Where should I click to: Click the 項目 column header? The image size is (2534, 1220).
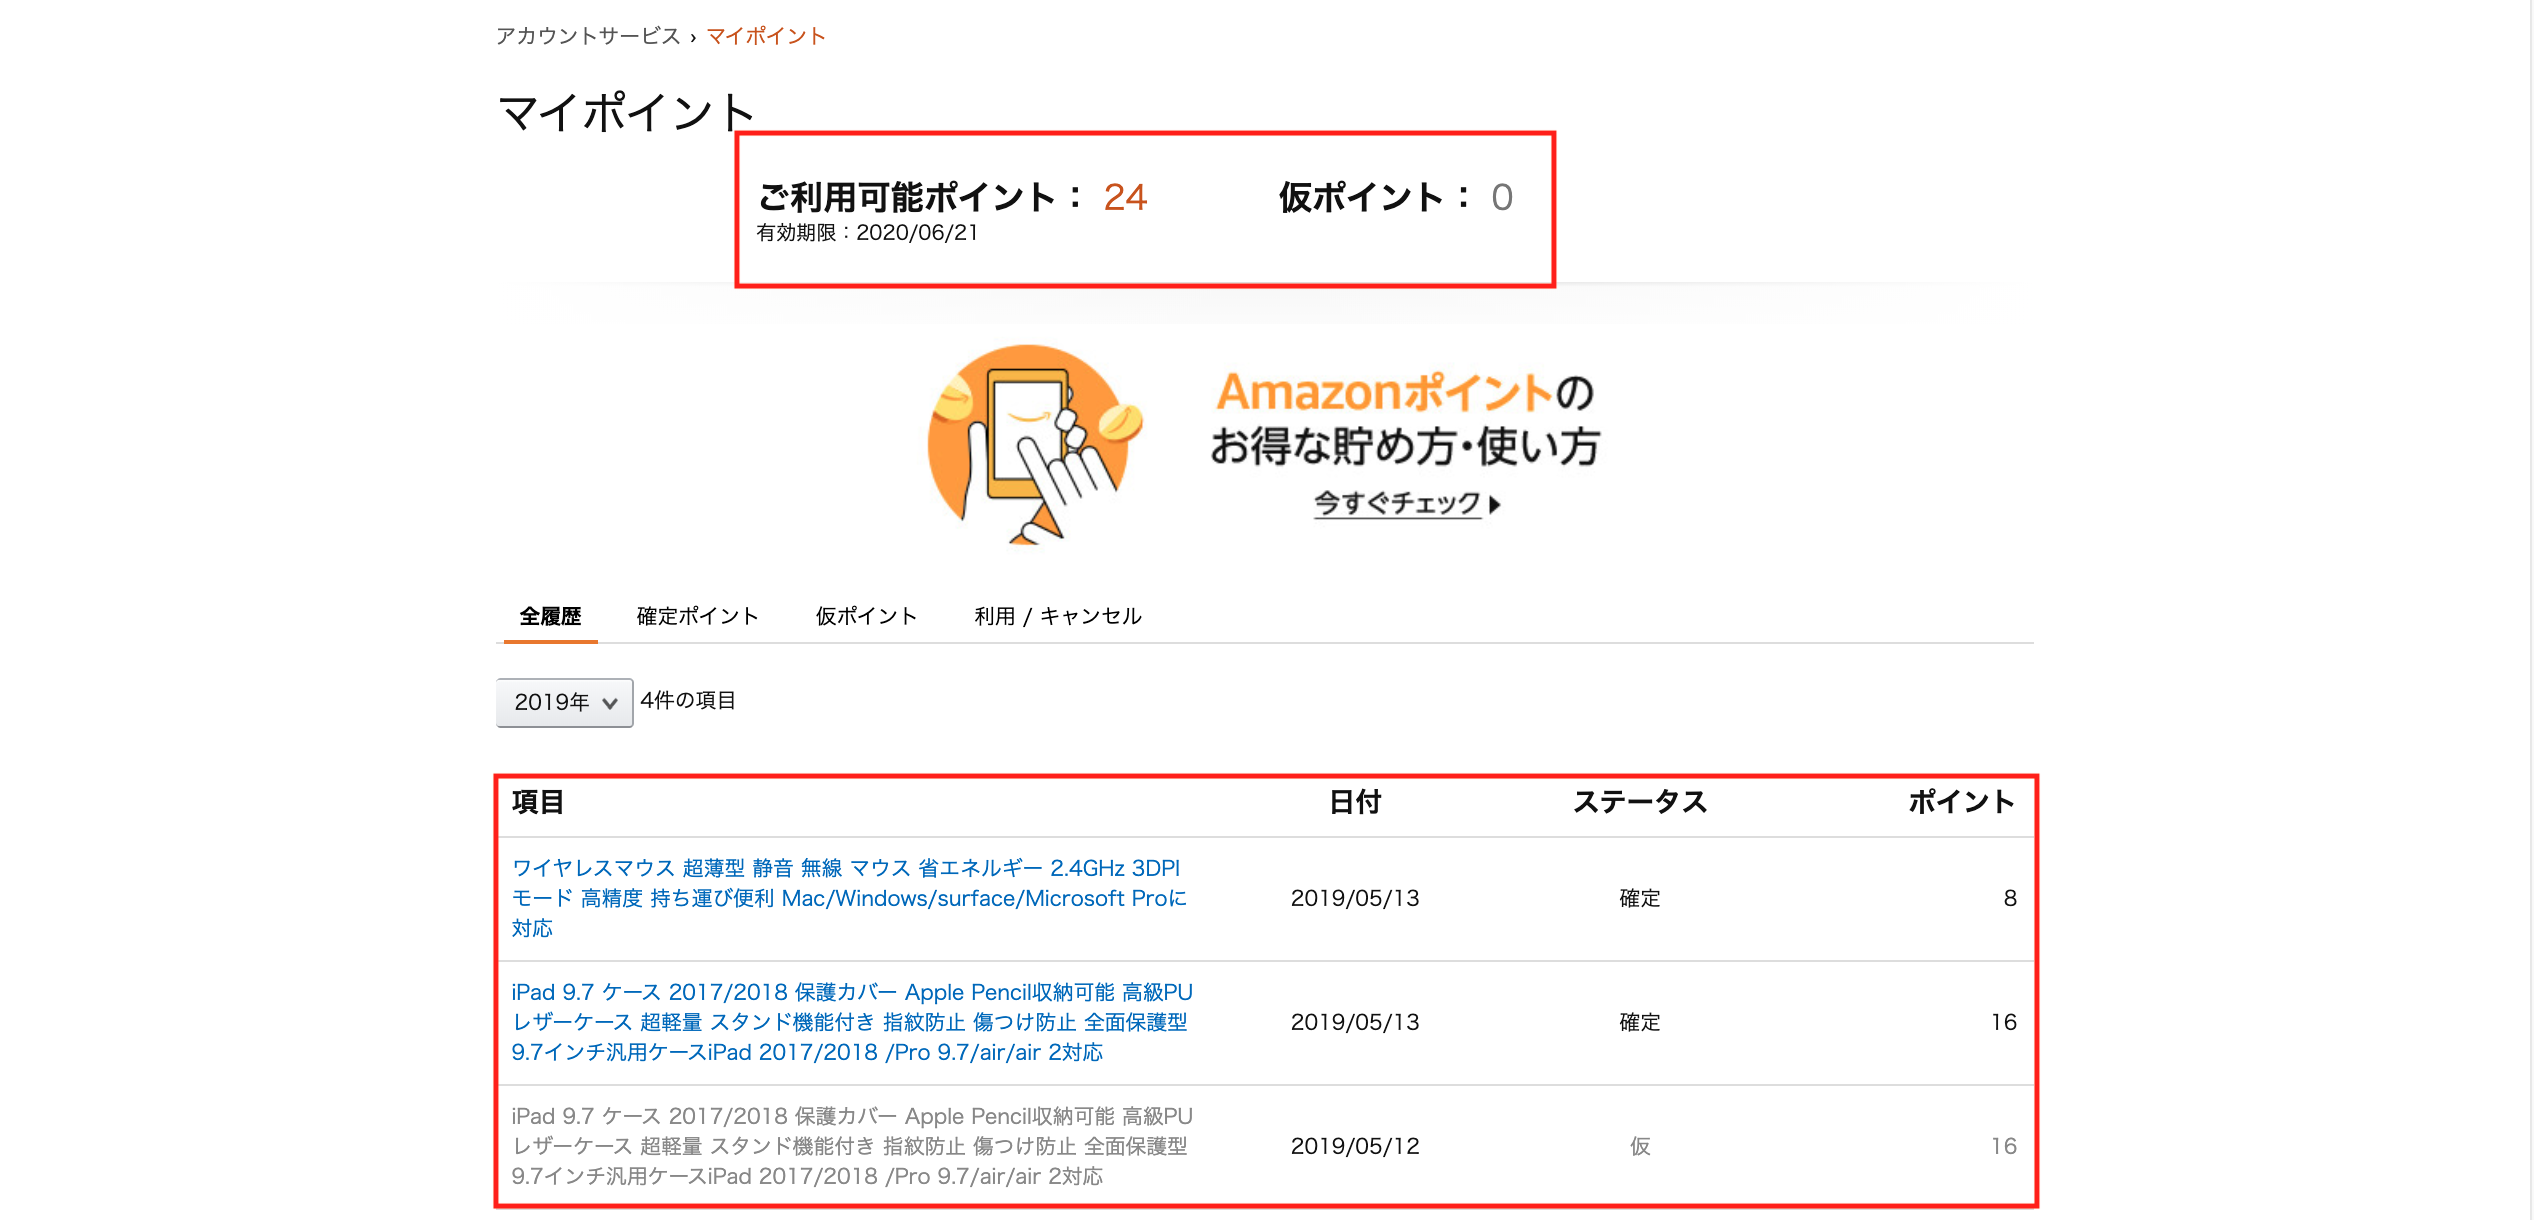click(x=538, y=802)
